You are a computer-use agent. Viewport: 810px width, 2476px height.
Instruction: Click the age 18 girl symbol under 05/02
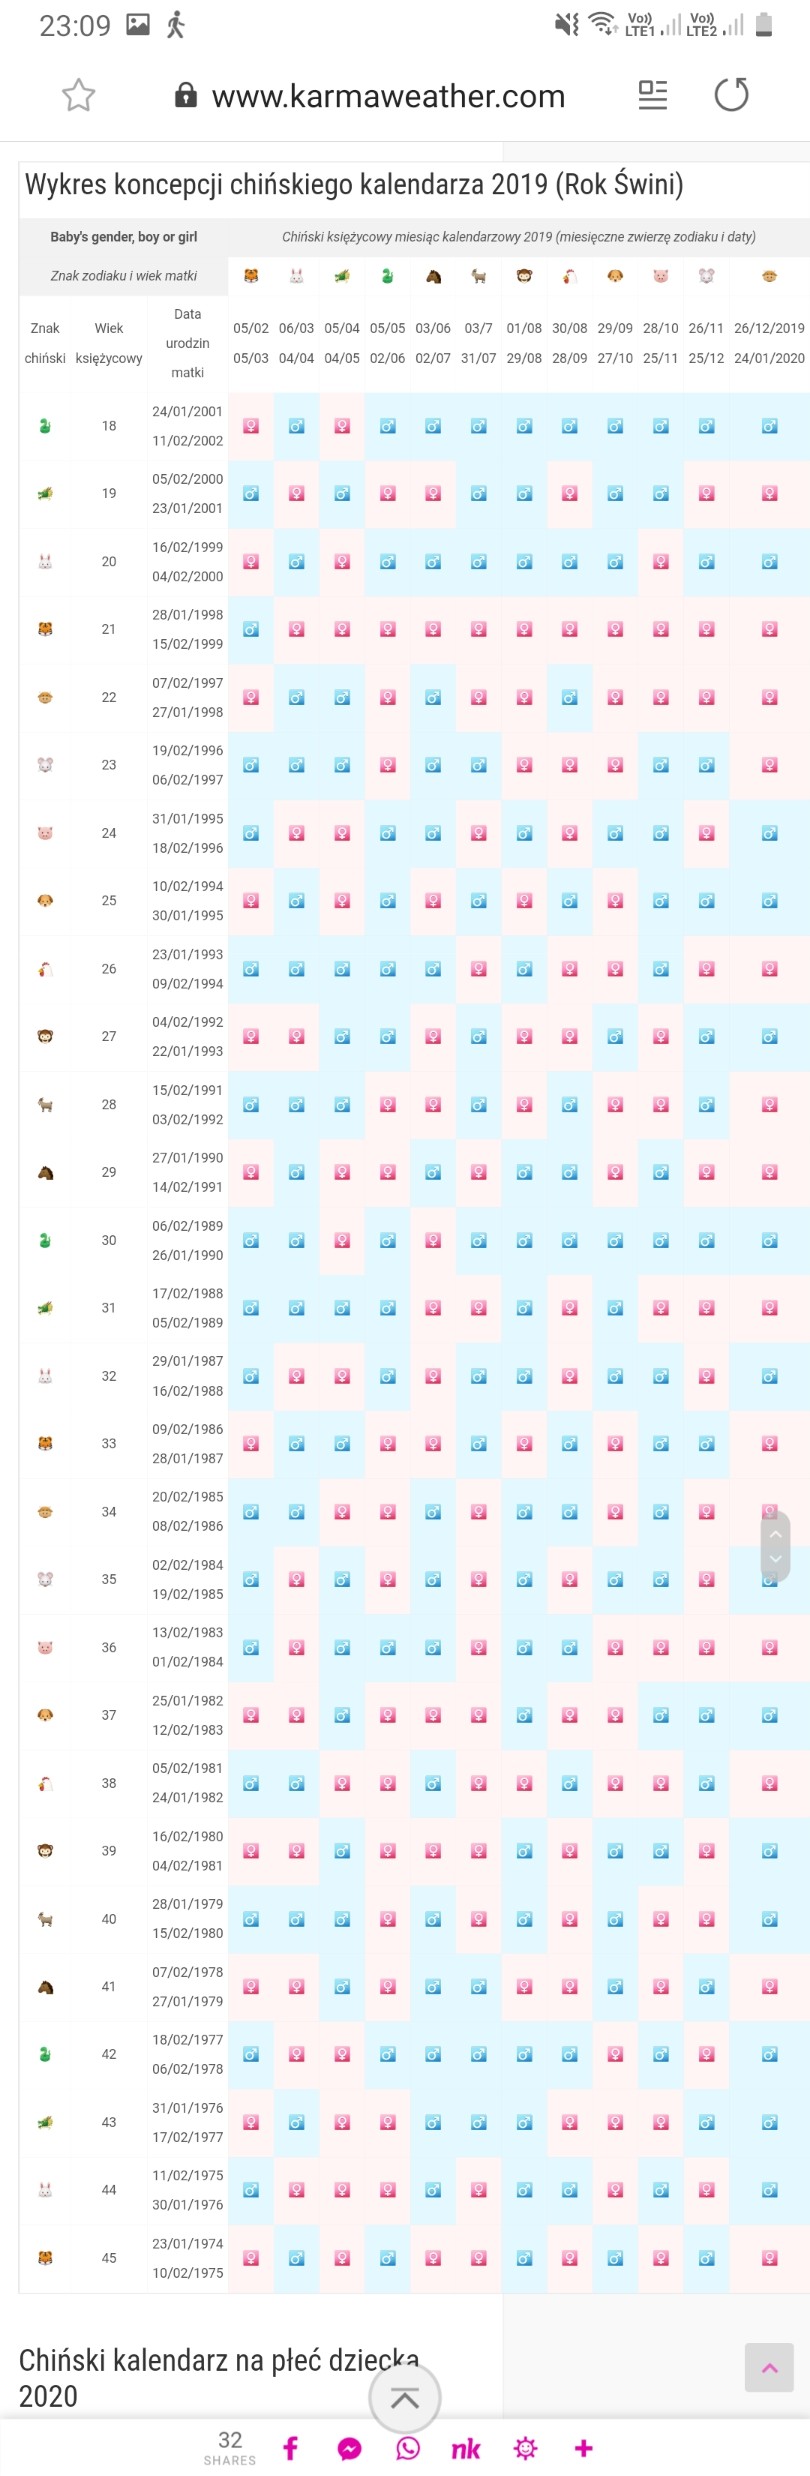[251, 426]
